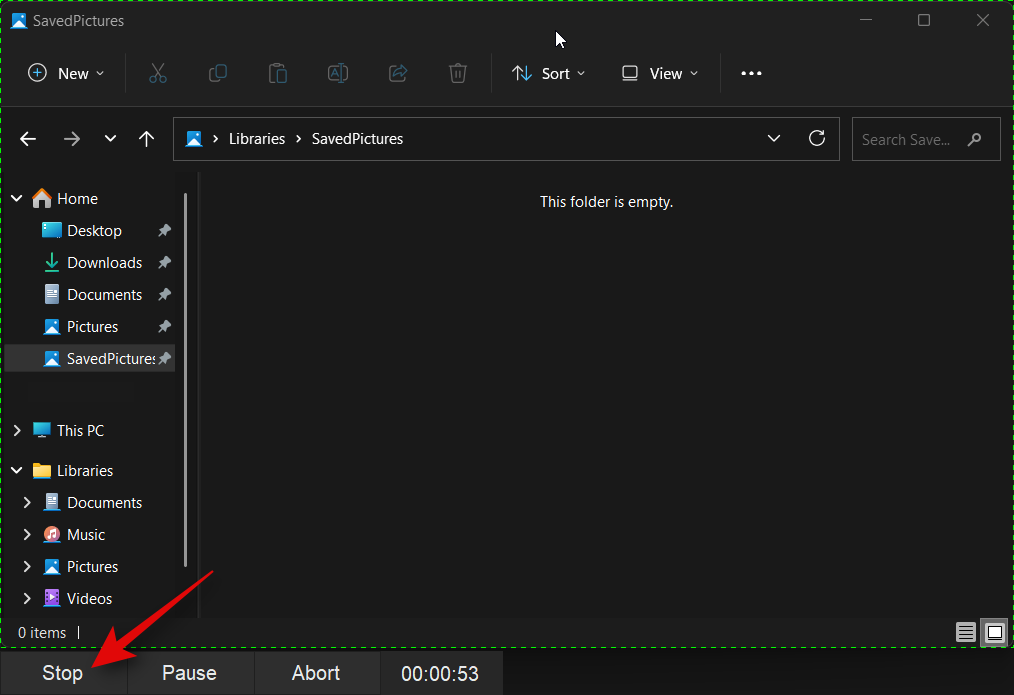Click the Search SavedPictures input box
Image resolution: width=1014 pixels, height=695 pixels.
pos(910,139)
